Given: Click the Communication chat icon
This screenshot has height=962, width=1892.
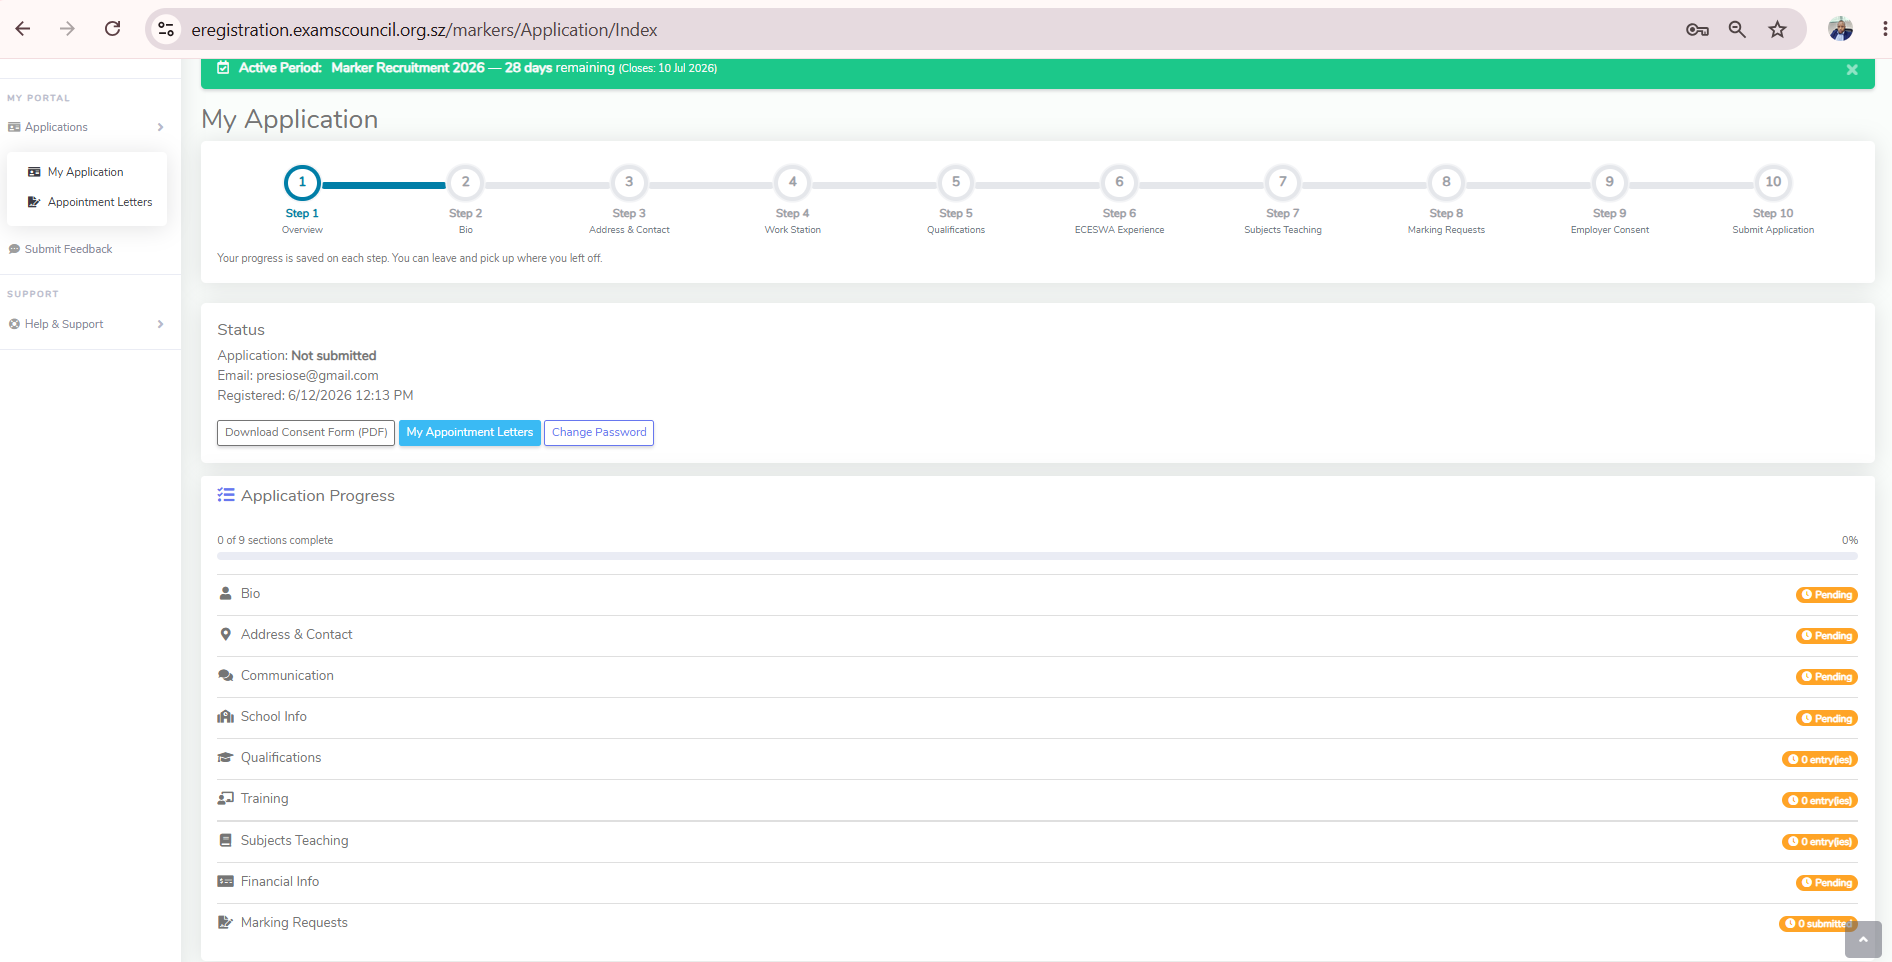Looking at the screenshot, I should point(226,676).
